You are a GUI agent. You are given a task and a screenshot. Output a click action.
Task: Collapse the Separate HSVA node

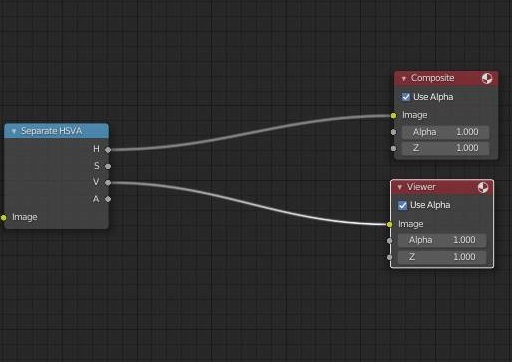[x=14, y=131]
